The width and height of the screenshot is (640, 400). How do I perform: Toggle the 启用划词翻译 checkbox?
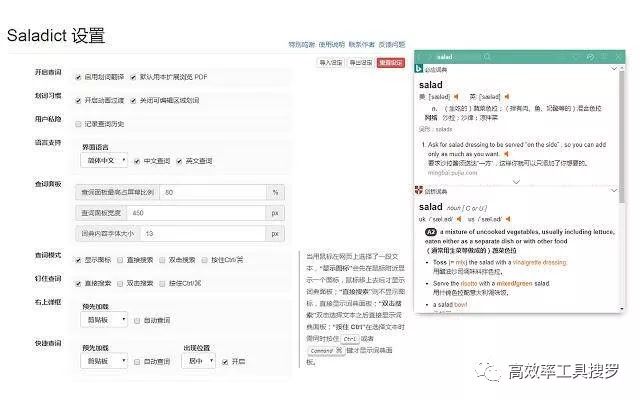78,77
